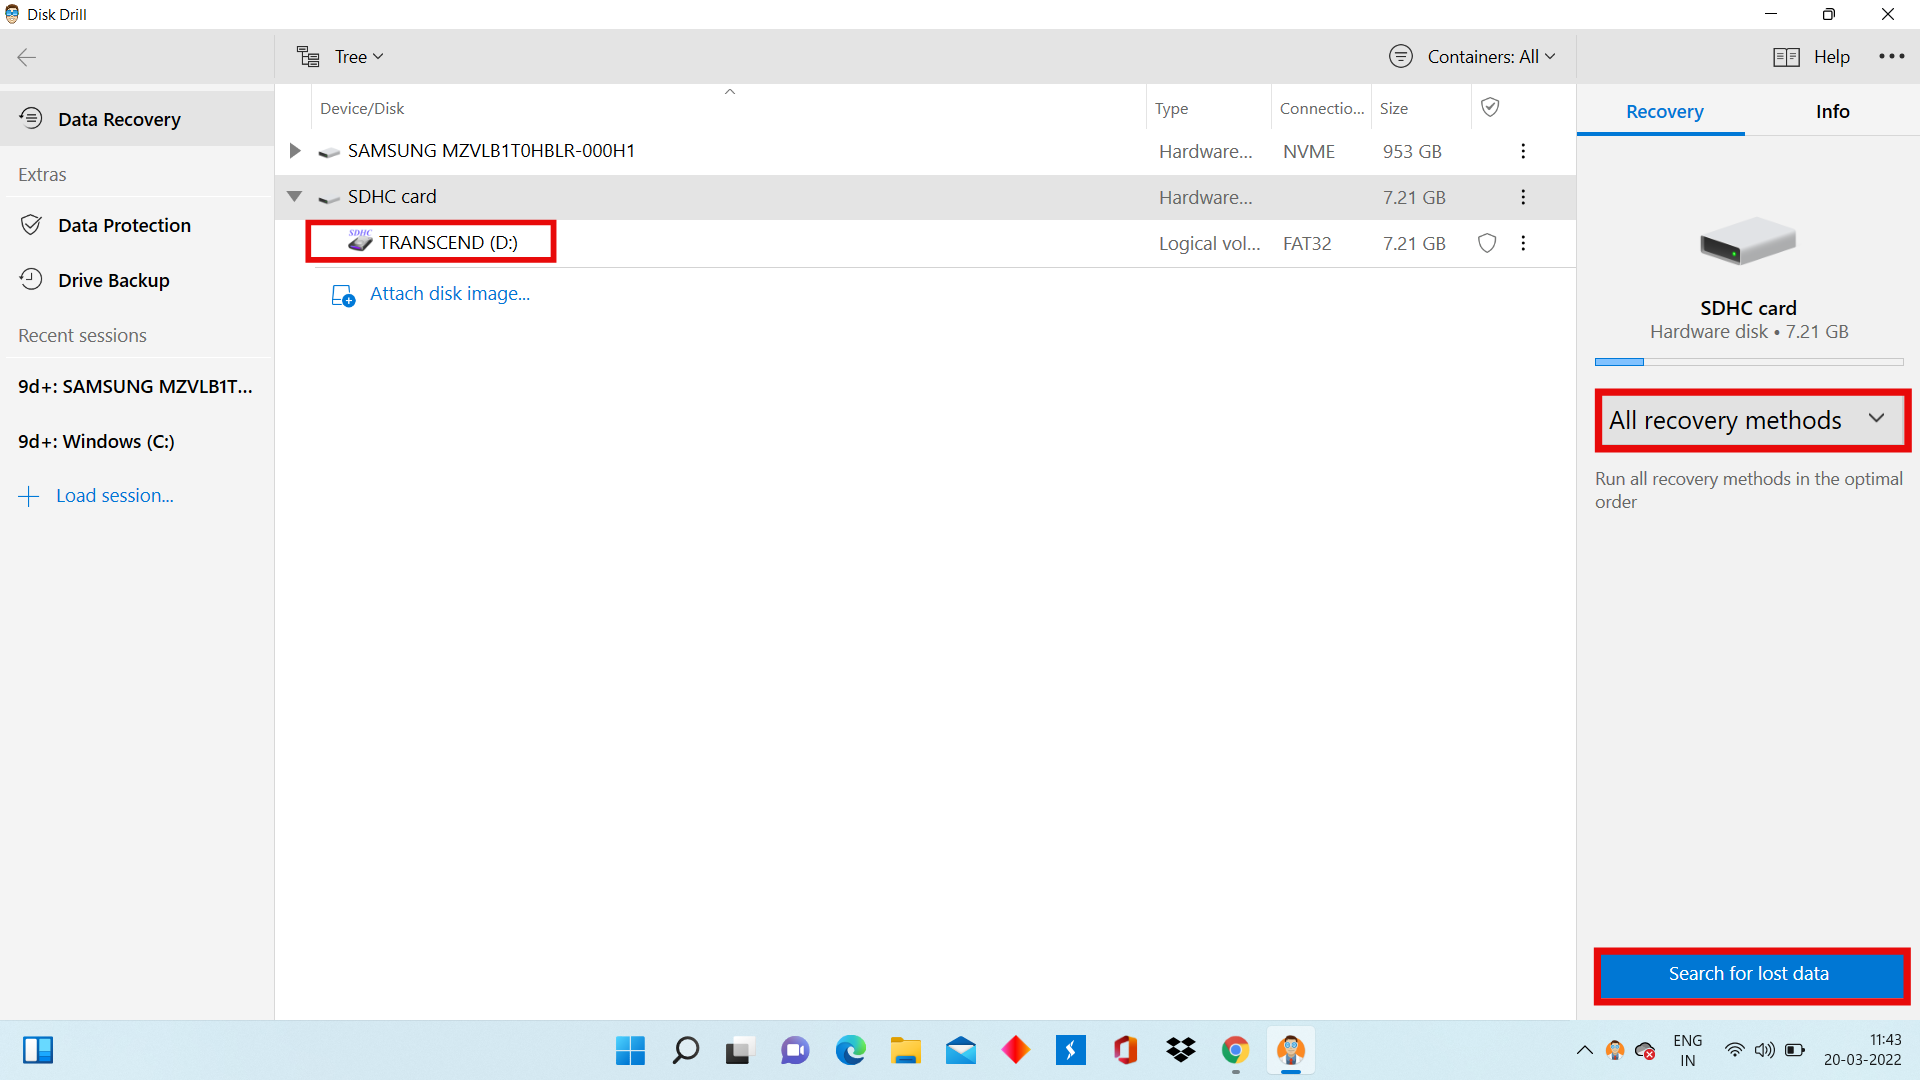Switch to the Recovery tab
The width and height of the screenshot is (1920, 1080).
point(1664,112)
